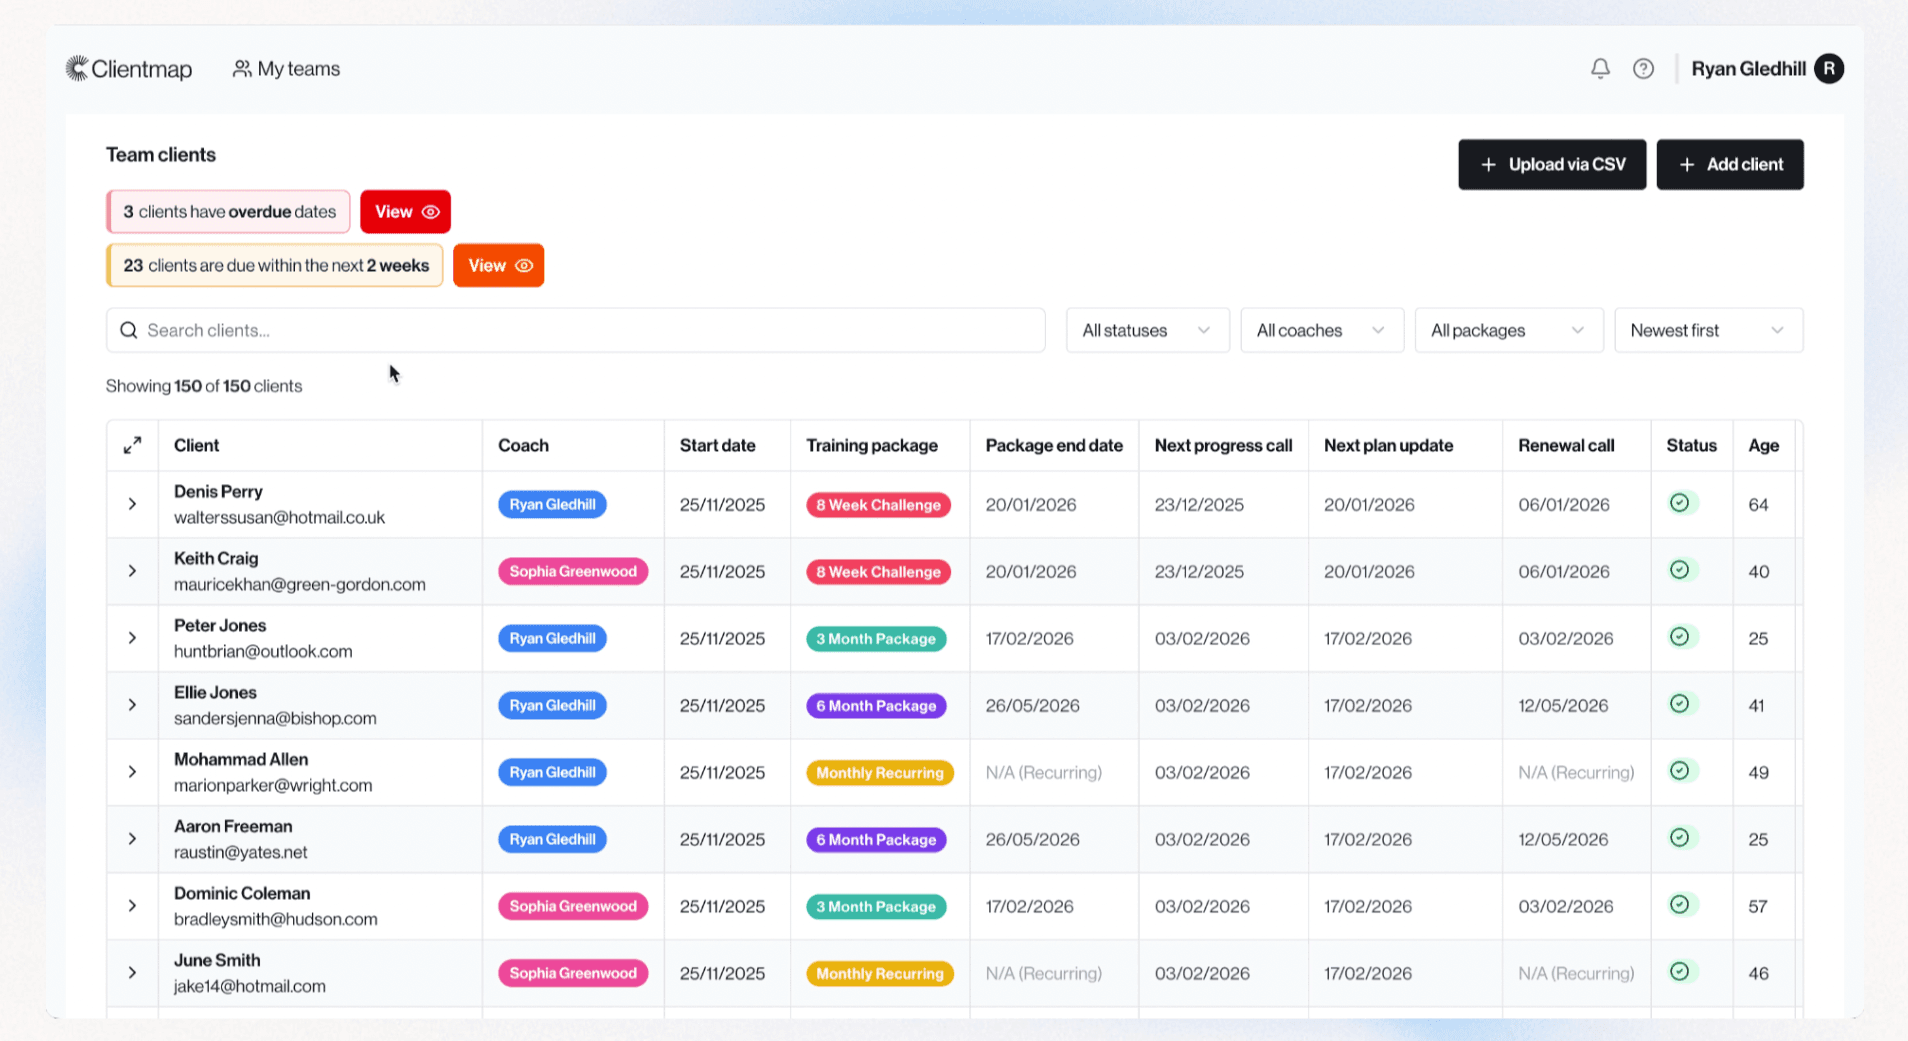
Task: Click the Clientmap logo
Action: click(x=128, y=68)
